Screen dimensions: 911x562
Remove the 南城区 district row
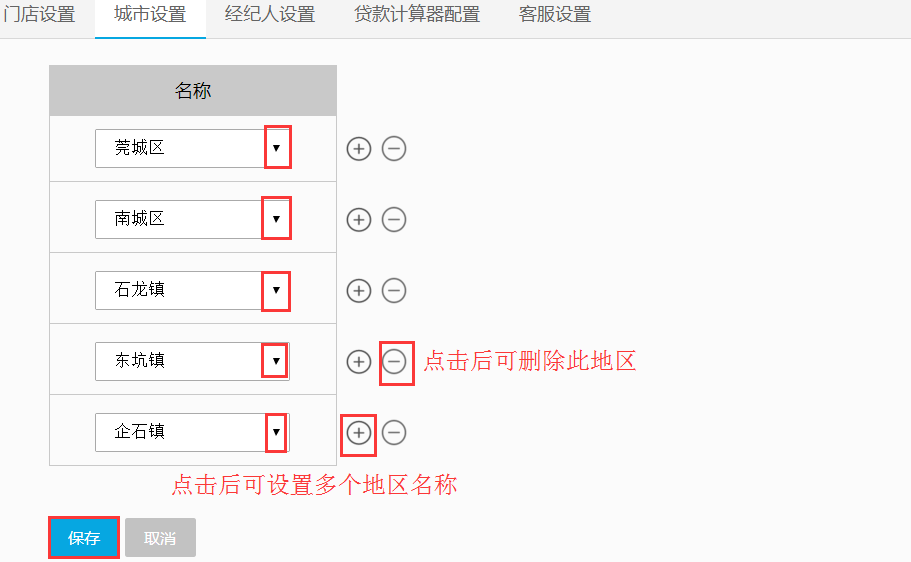click(x=394, y=220)
